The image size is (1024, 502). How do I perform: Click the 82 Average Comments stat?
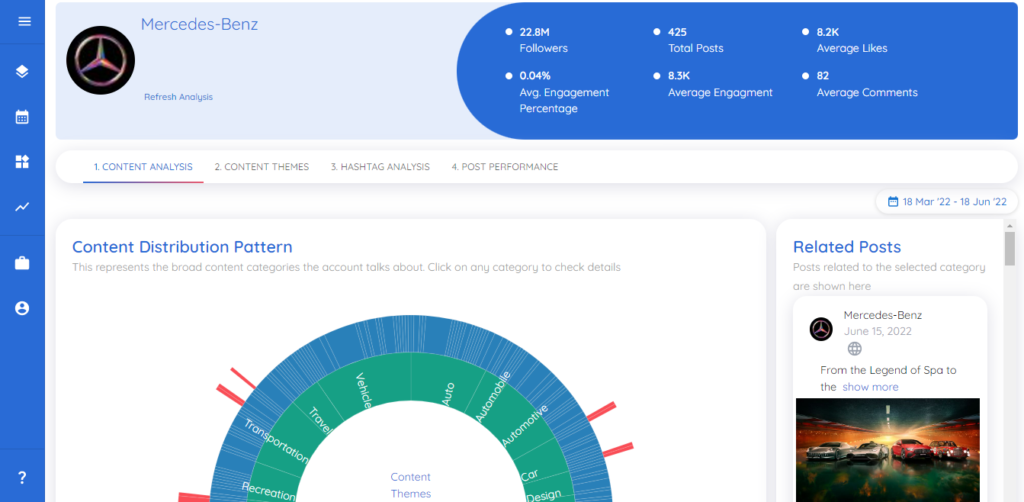tap(867, 84)
